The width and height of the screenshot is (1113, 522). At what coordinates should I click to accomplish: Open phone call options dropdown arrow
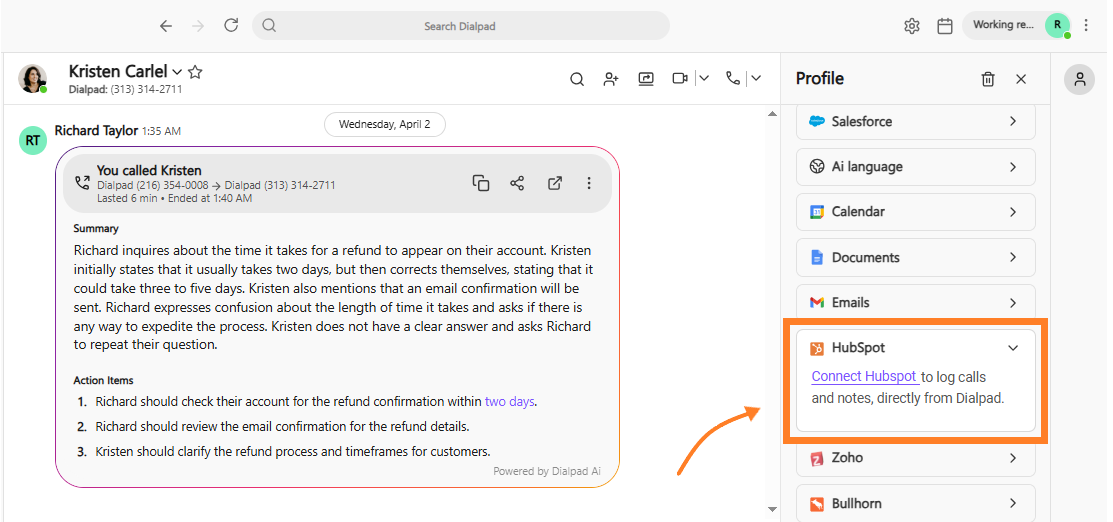pyautogui.click(x=756, y=79)
